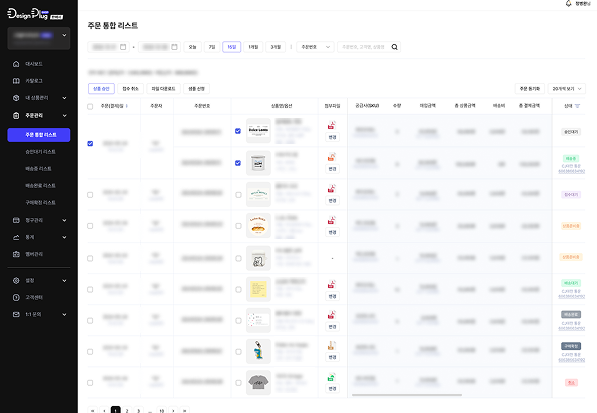The image size is (597, 413).
Task: Uncheck the product checkbox beside the candle jar thumbnail
Action: click(238, 163)
